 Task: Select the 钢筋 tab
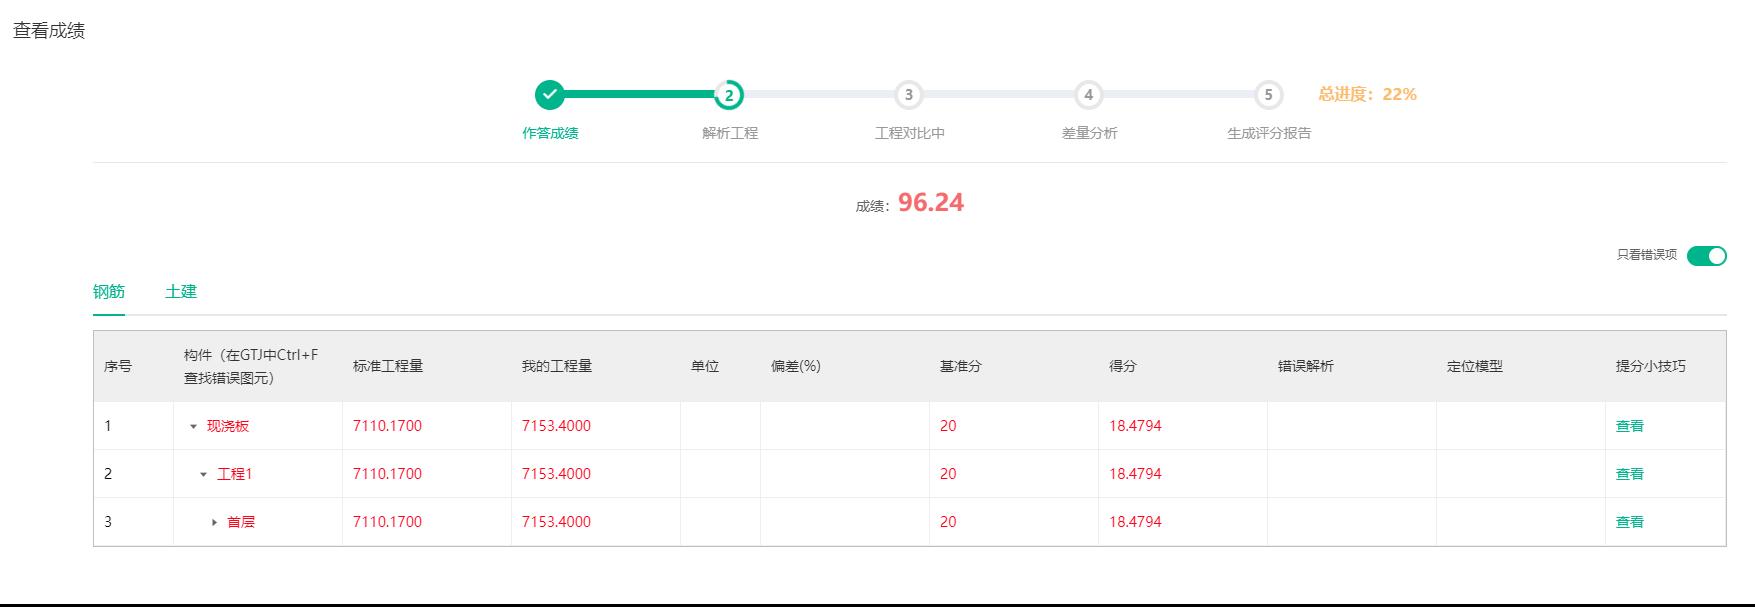click(x=109, y=292)
